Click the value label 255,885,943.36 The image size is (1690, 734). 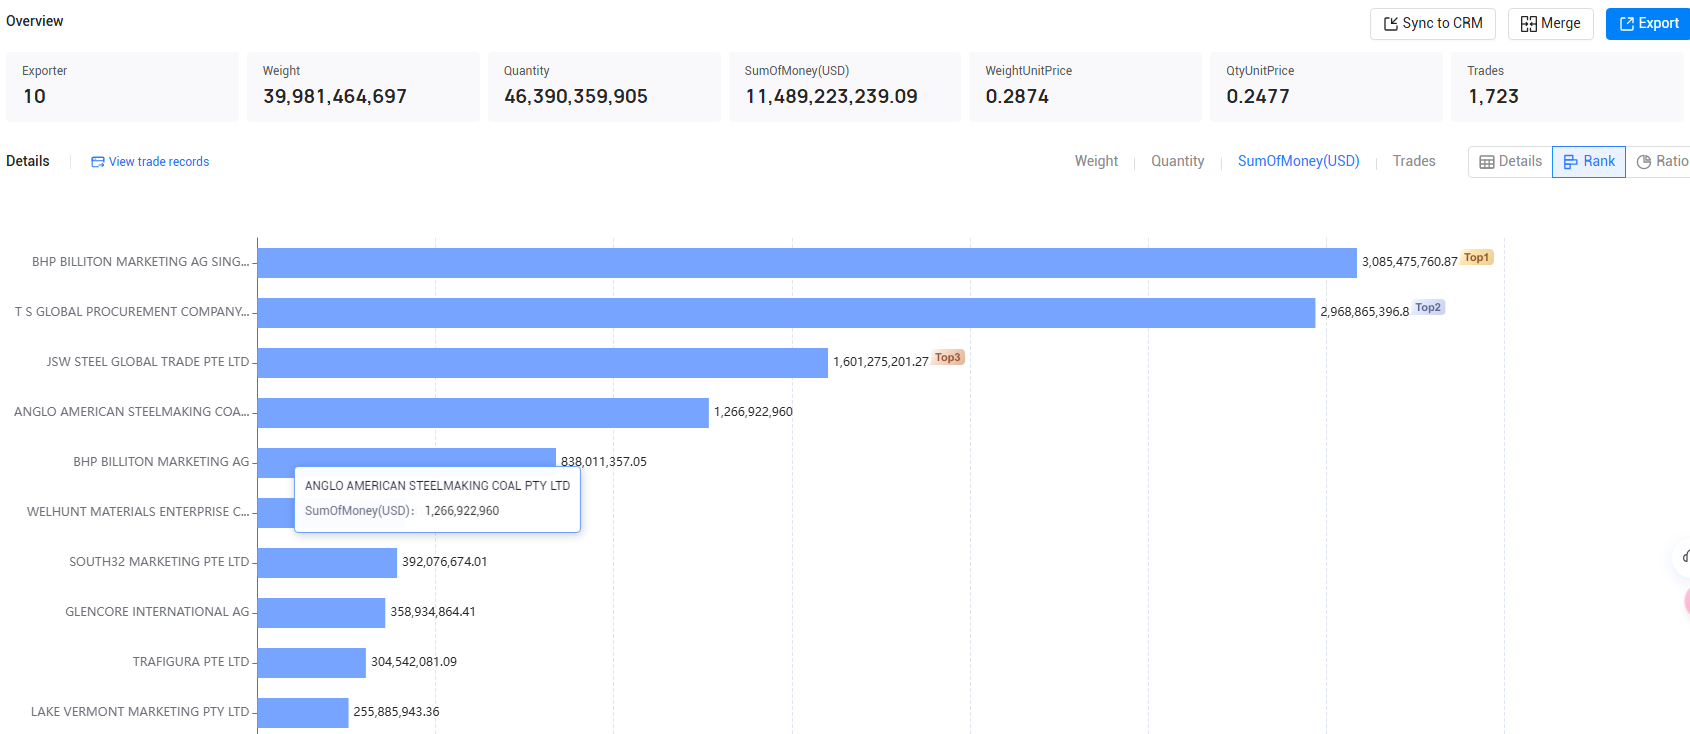point(396,712)
